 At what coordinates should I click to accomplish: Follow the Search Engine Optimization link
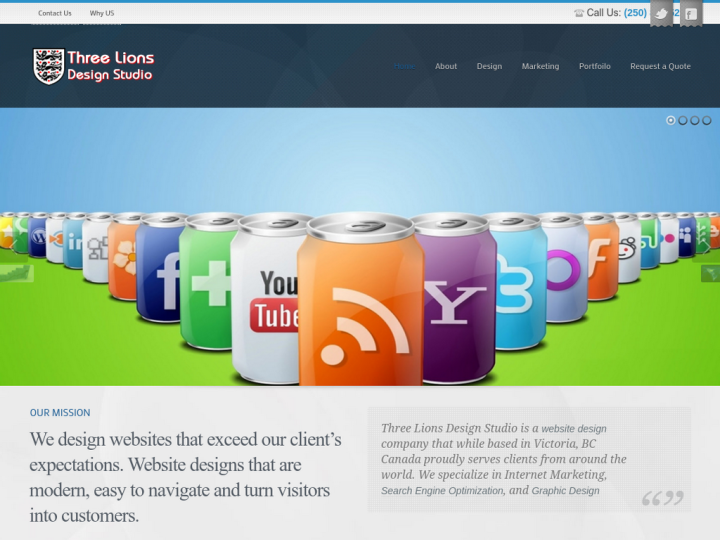[443, 491]
